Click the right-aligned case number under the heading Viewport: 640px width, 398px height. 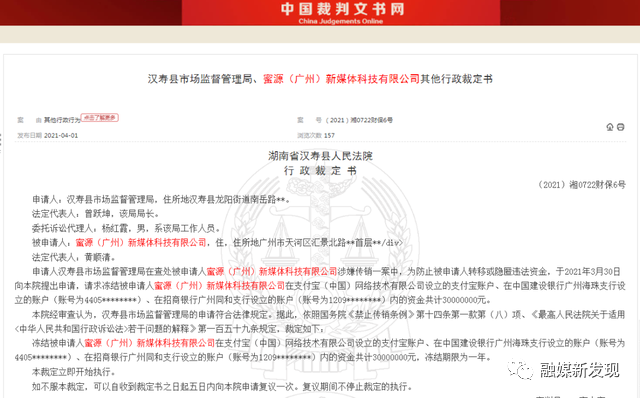(x=582, y=185)
